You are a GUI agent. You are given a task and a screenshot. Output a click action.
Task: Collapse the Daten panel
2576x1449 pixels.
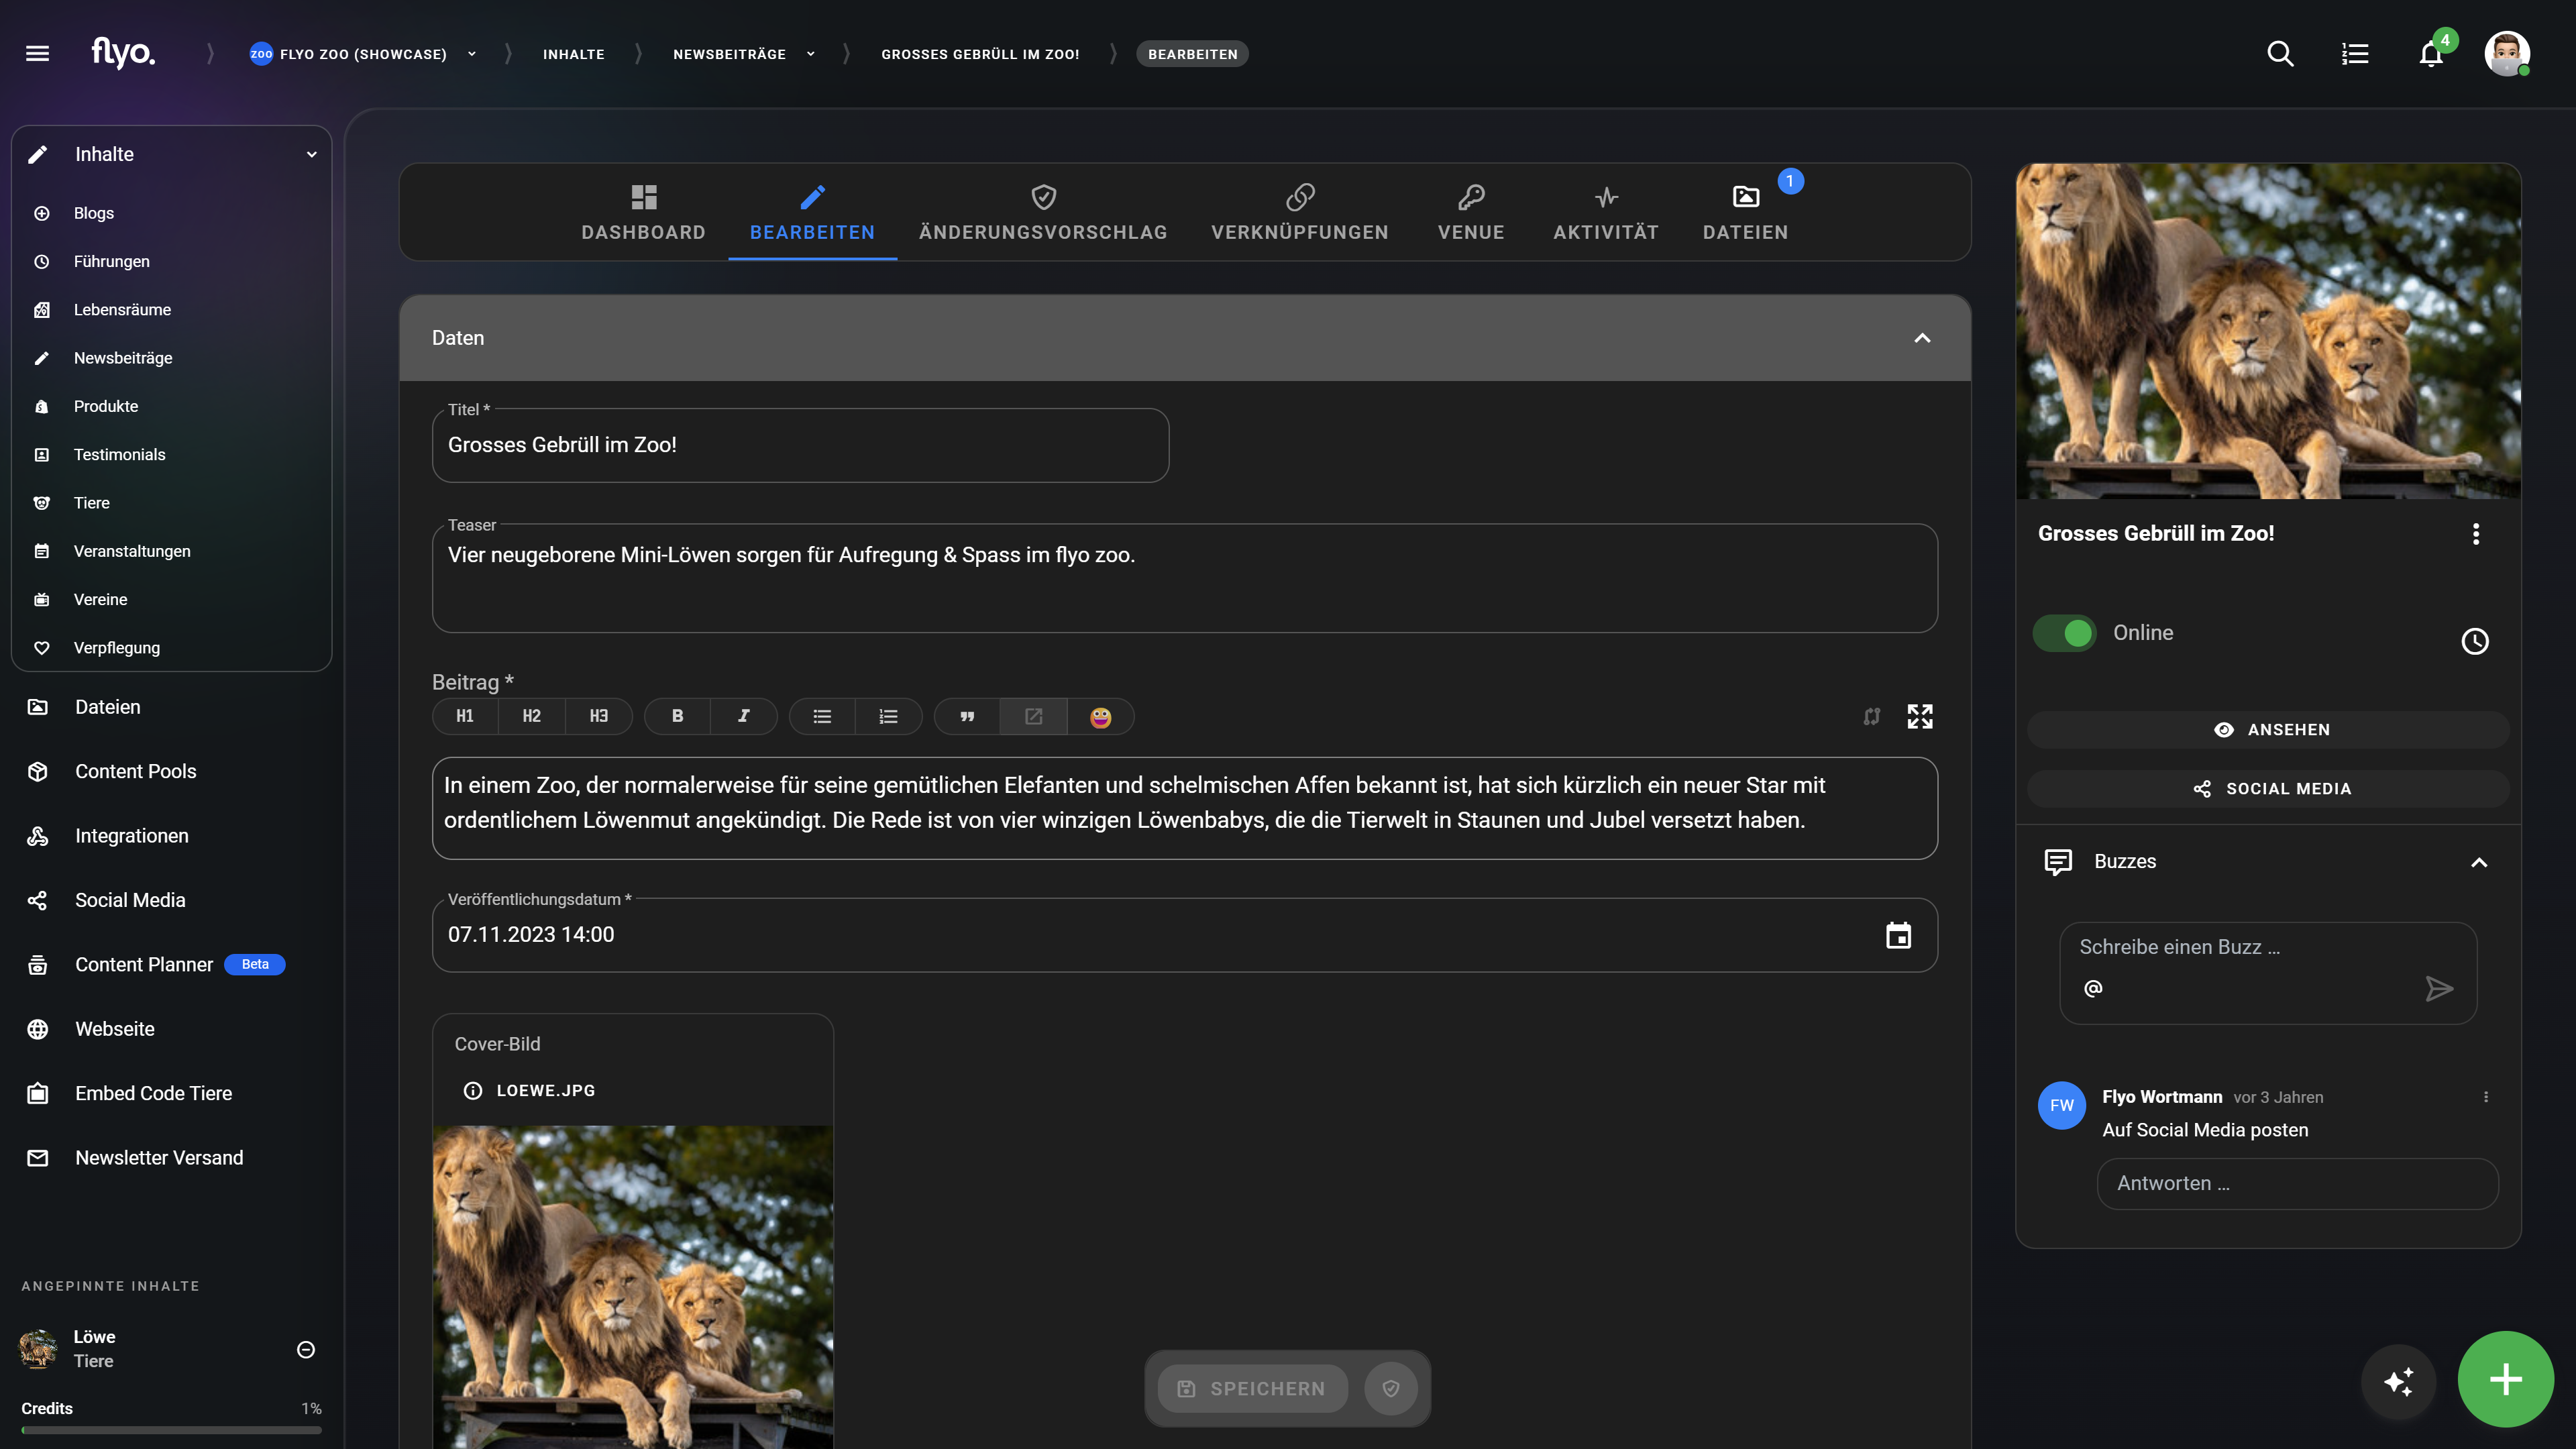pos(1922,338)
